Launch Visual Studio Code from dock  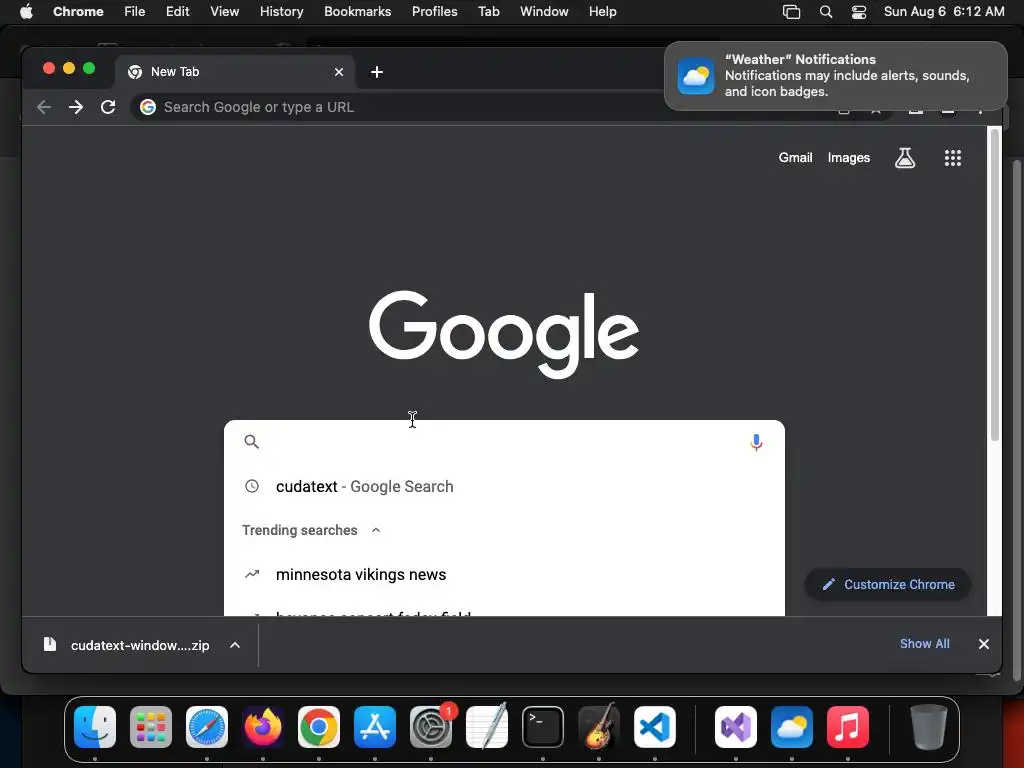pyautogui.click(x=655, y=727)
